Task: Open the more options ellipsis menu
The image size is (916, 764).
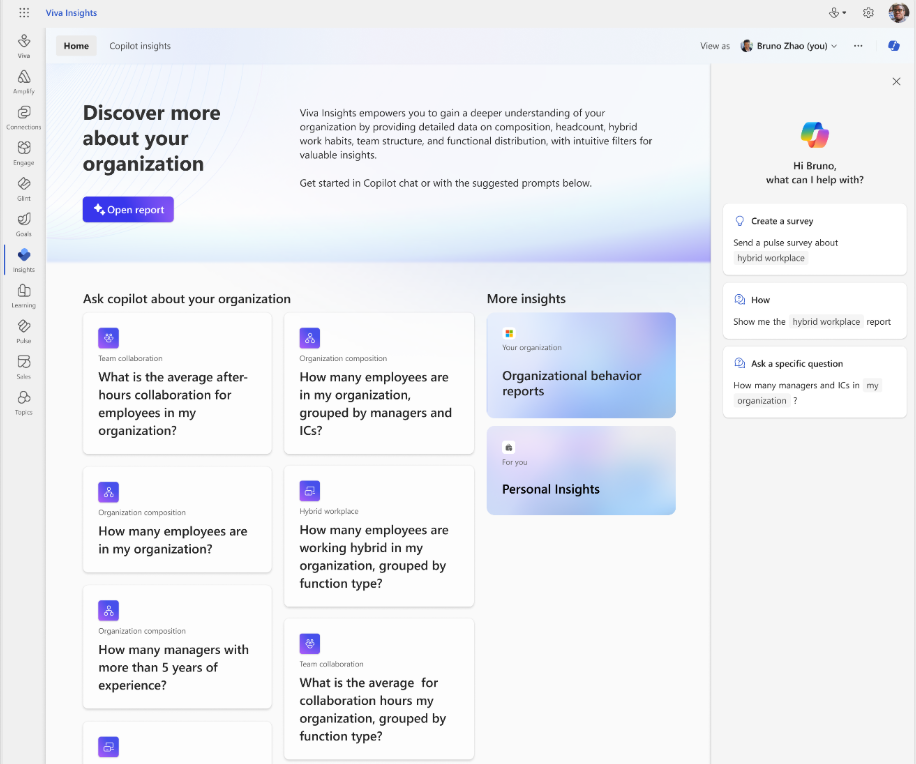Action: 858,46
